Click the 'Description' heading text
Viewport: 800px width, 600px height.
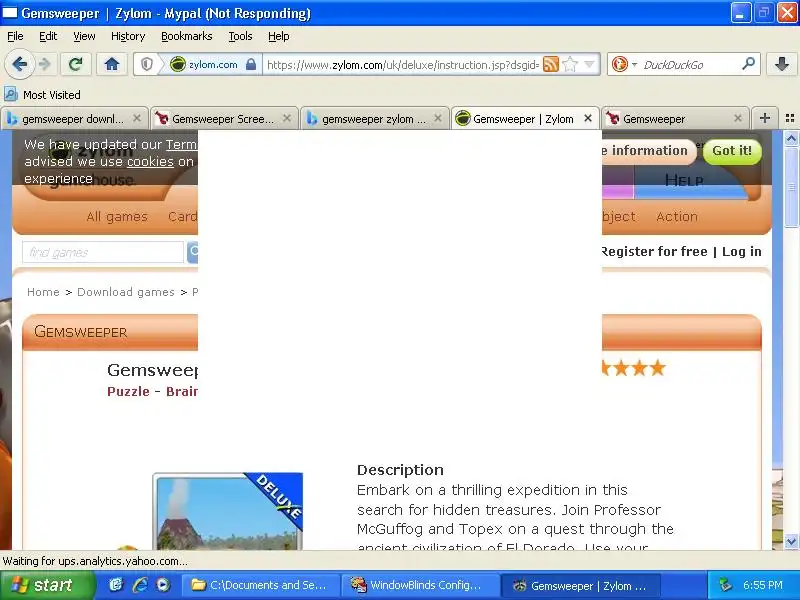pos(401,470)
